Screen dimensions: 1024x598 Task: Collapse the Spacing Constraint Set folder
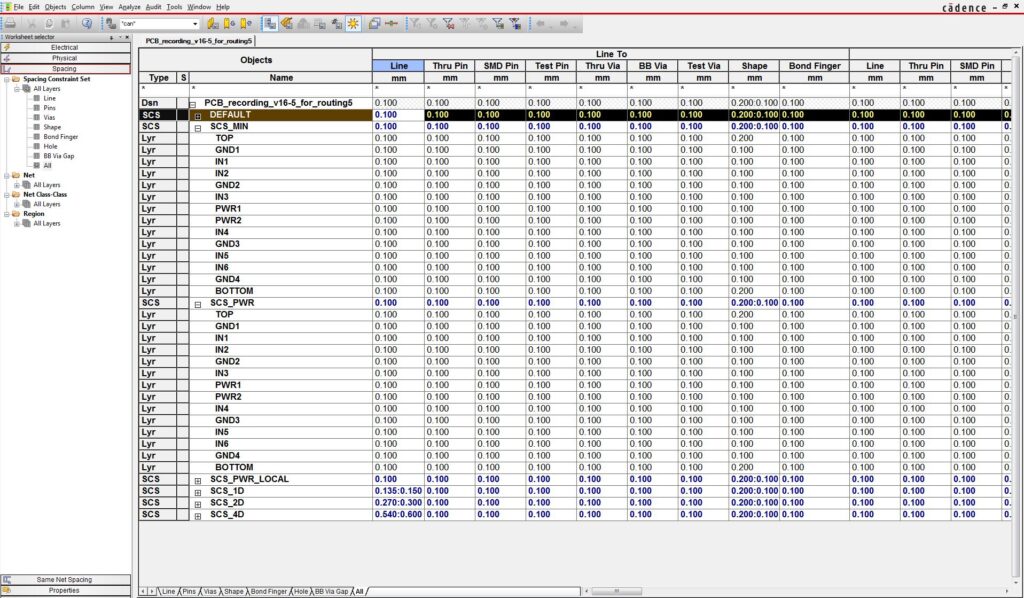pyautogui.click(x=6, y=79)
